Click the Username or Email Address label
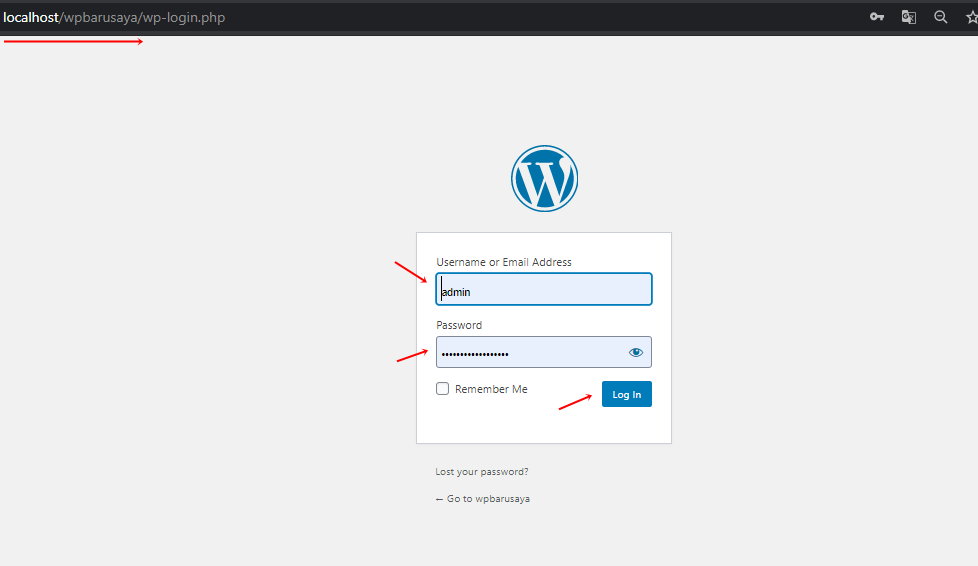This screenshot has width=978, height=566. point(504,262)
